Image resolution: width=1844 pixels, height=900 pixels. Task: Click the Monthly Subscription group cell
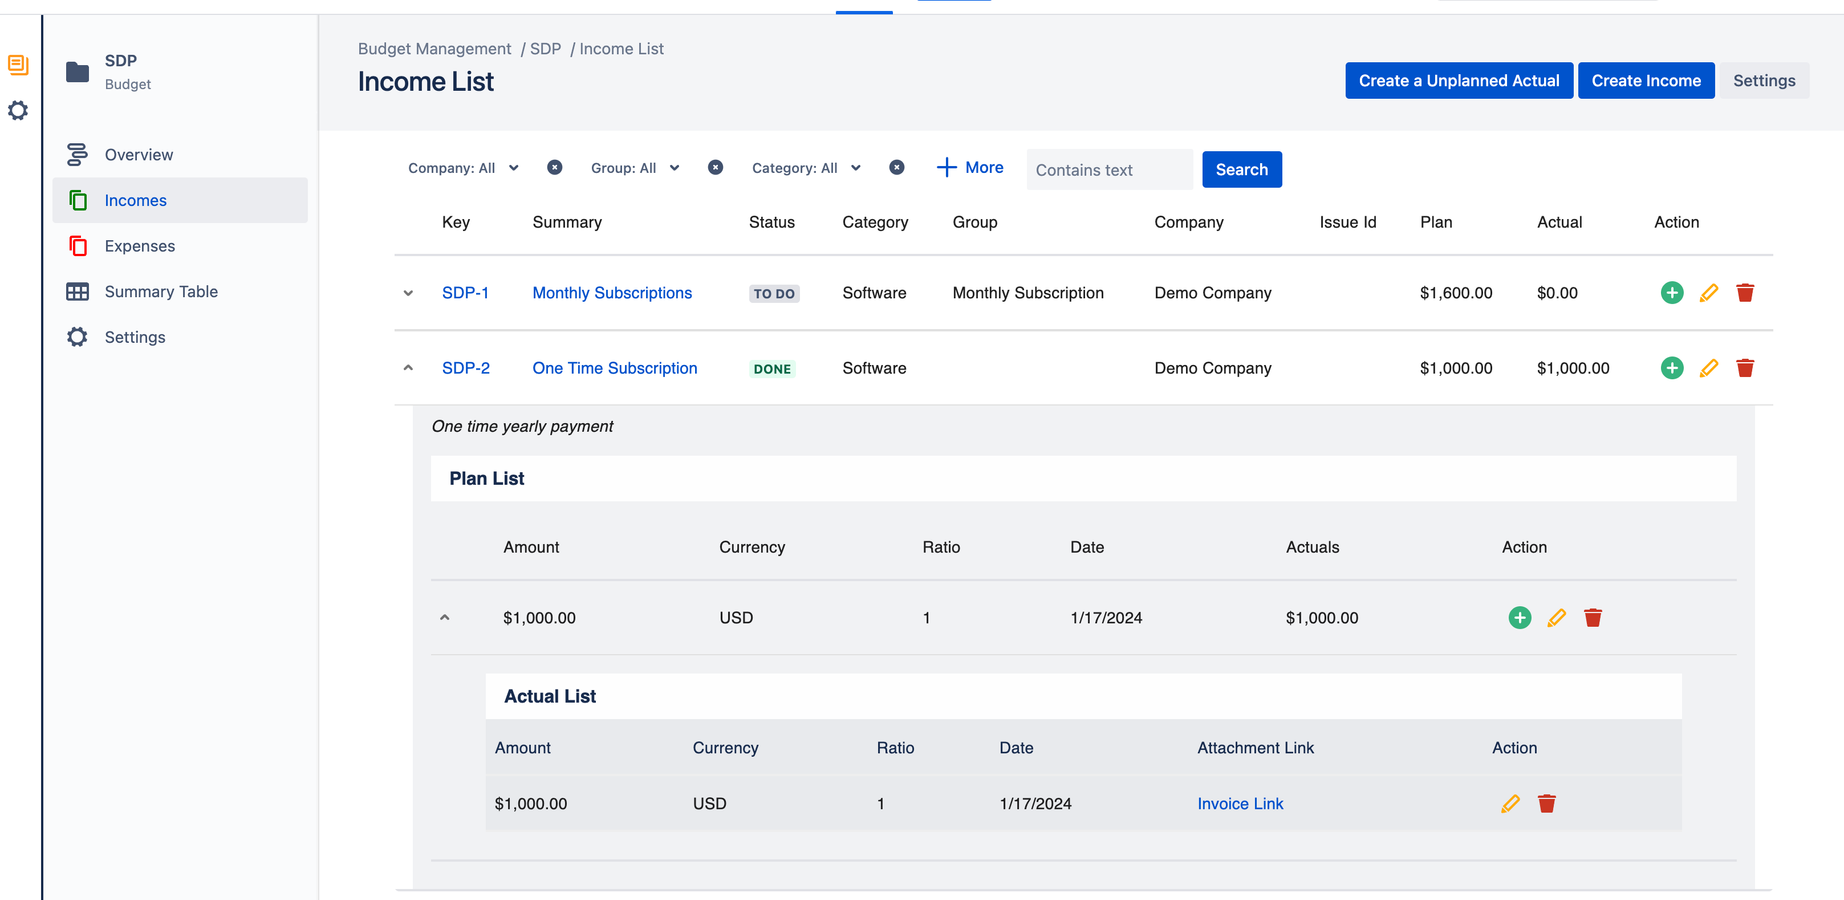tap(1028, 293)
